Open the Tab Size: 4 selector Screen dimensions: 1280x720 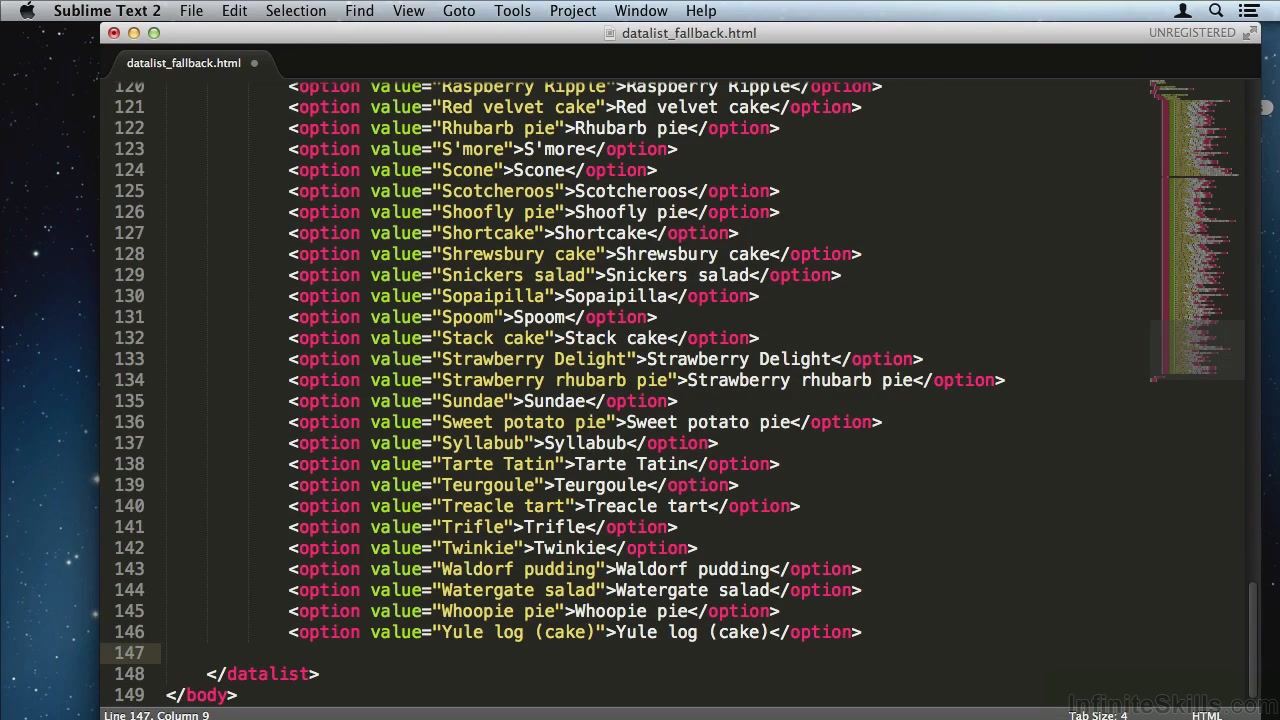click(x=1097, y=715)
